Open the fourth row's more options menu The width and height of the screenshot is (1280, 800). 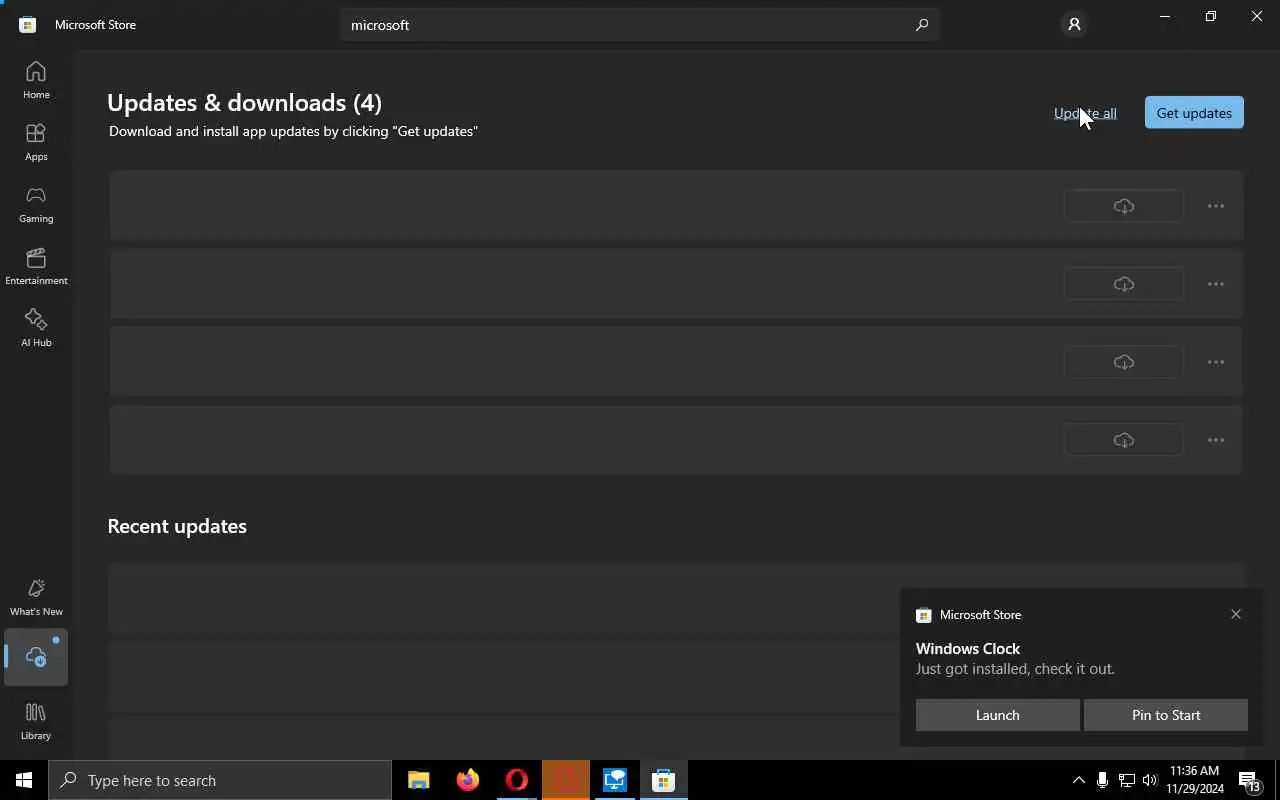click(1216, 440)
